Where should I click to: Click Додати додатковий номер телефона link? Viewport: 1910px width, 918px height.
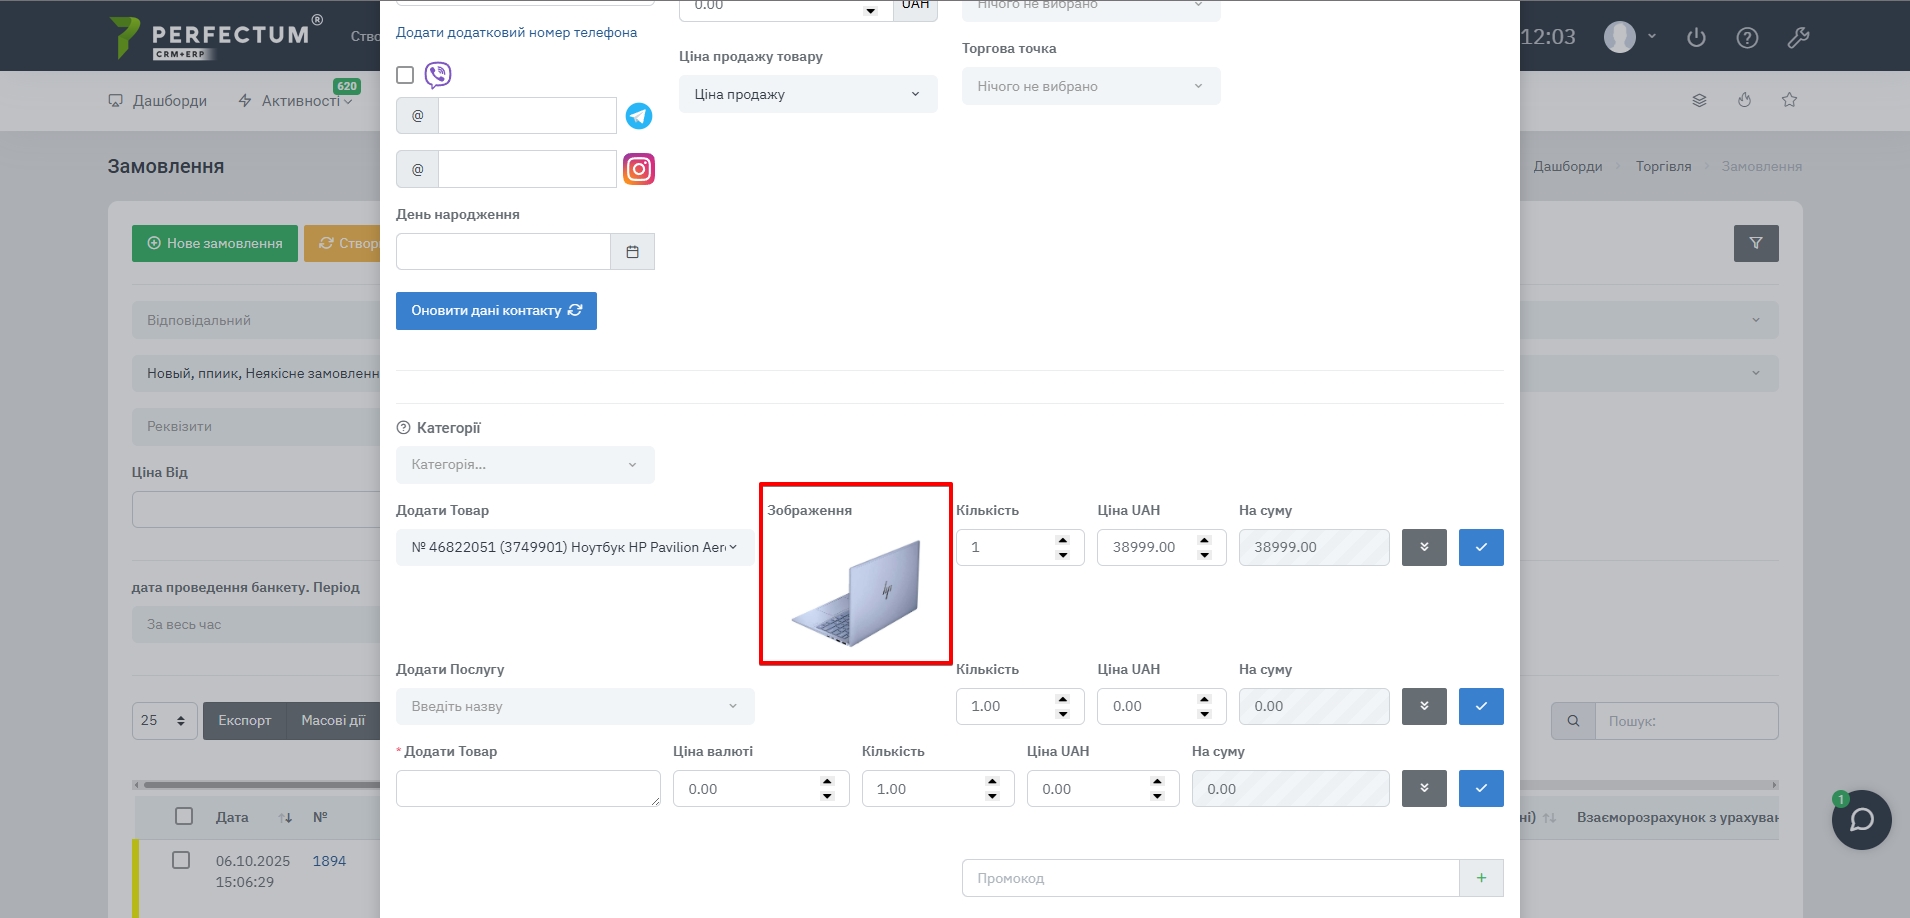coord(516,32)
